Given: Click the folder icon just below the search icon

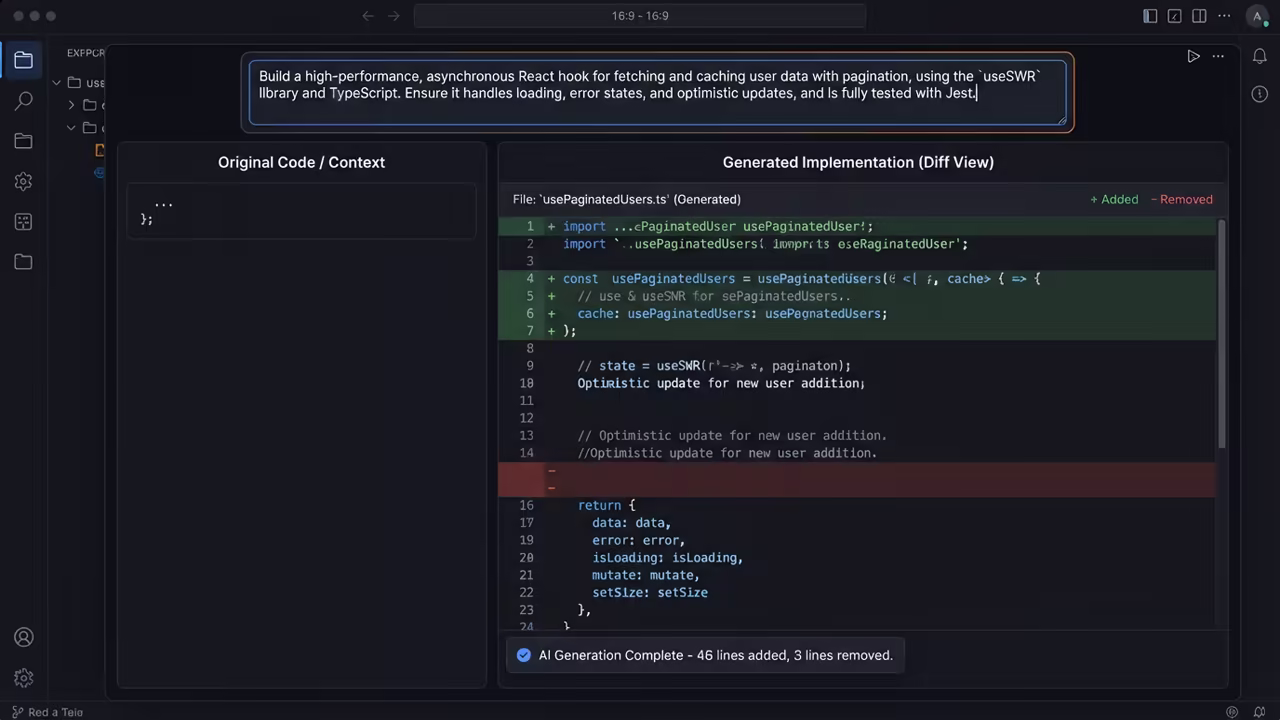Looking at the screenshot, I should click(23, 141).
